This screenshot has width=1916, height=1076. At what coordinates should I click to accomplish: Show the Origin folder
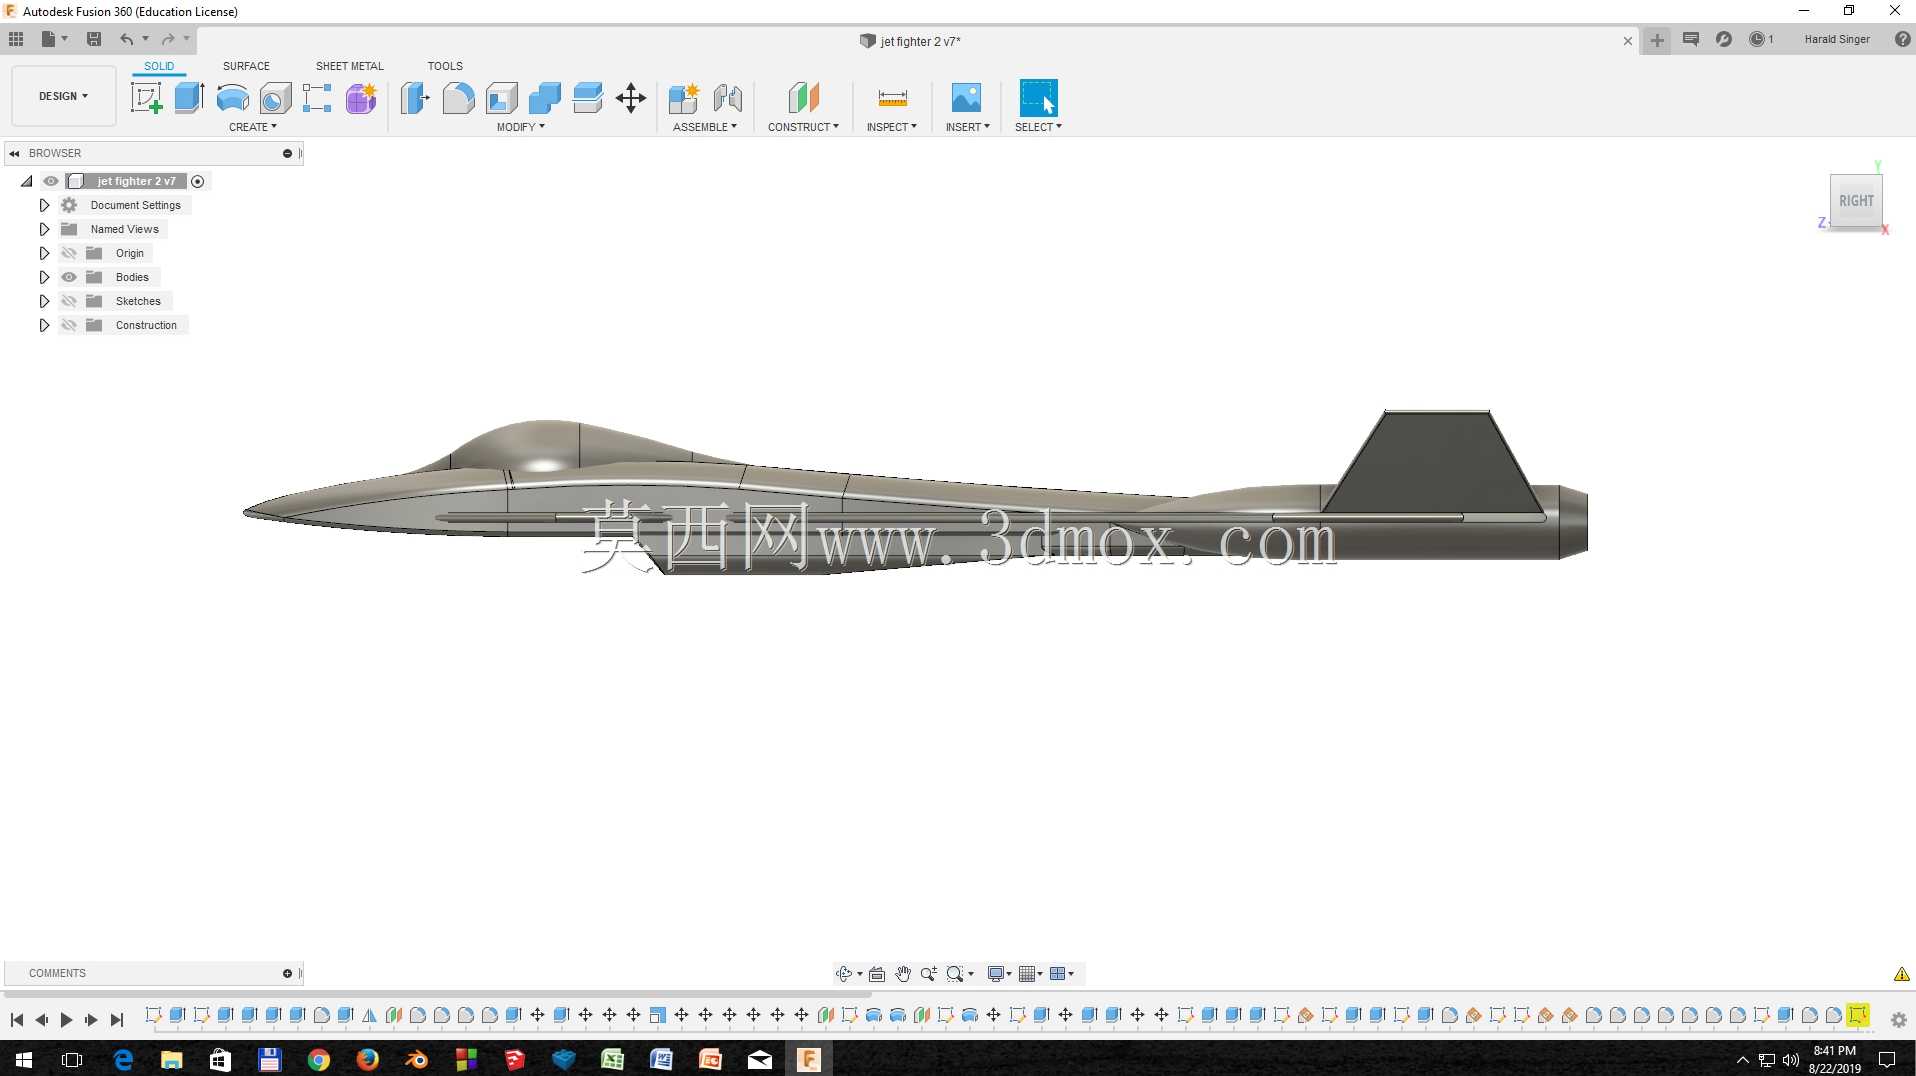[69, 253]
